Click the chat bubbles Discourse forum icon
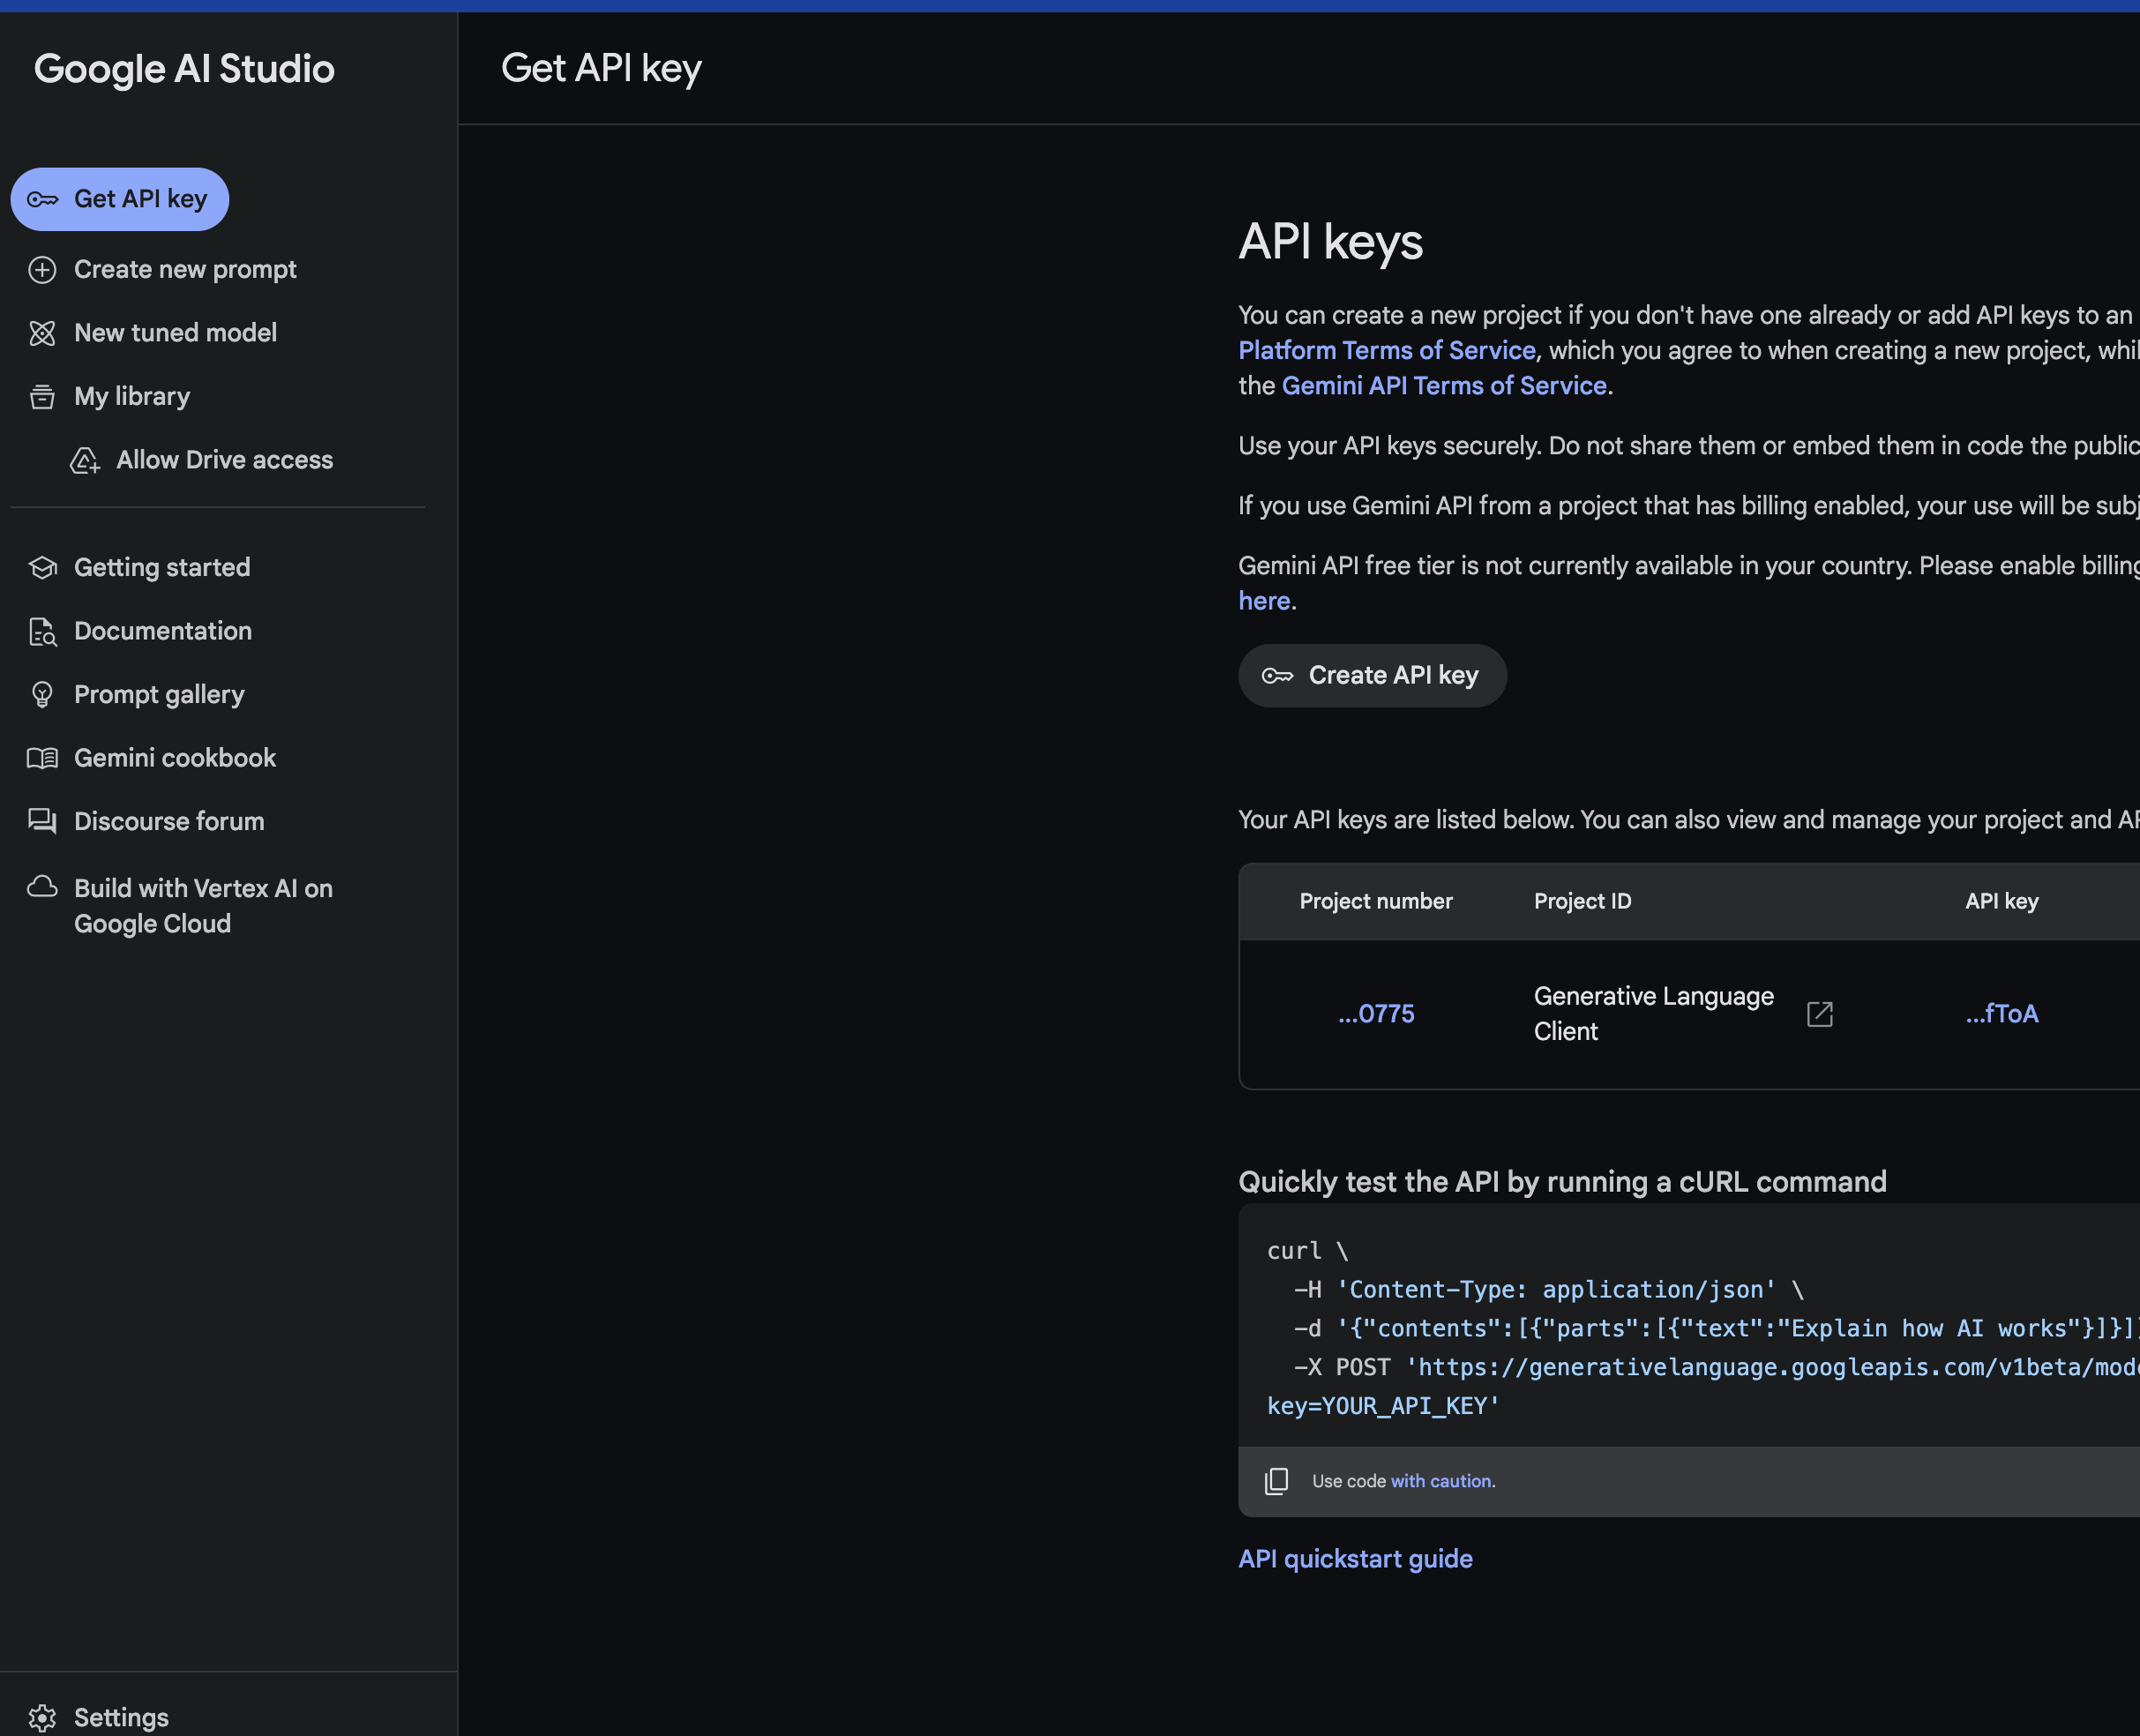2140x1736 pixels. tap(42, 821)
